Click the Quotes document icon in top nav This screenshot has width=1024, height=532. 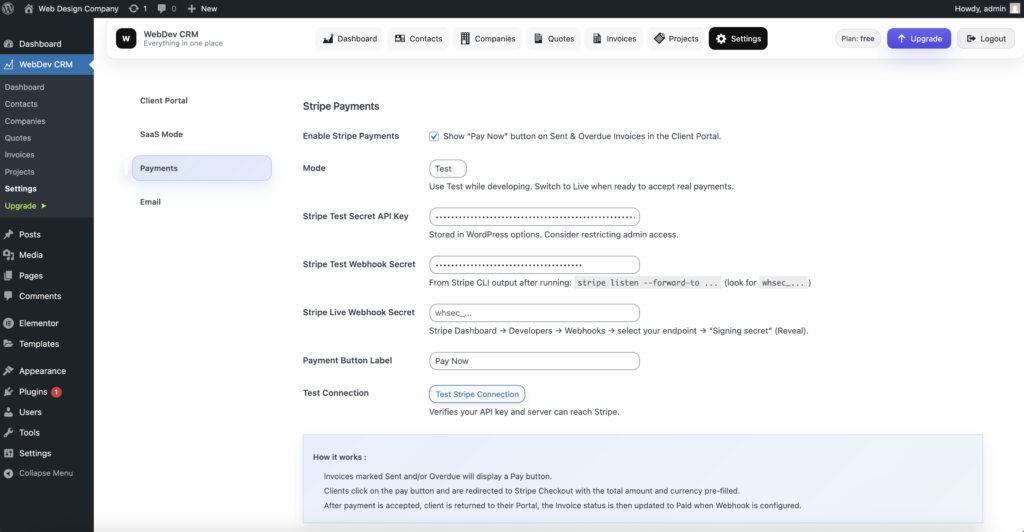[x=538, y=39]
